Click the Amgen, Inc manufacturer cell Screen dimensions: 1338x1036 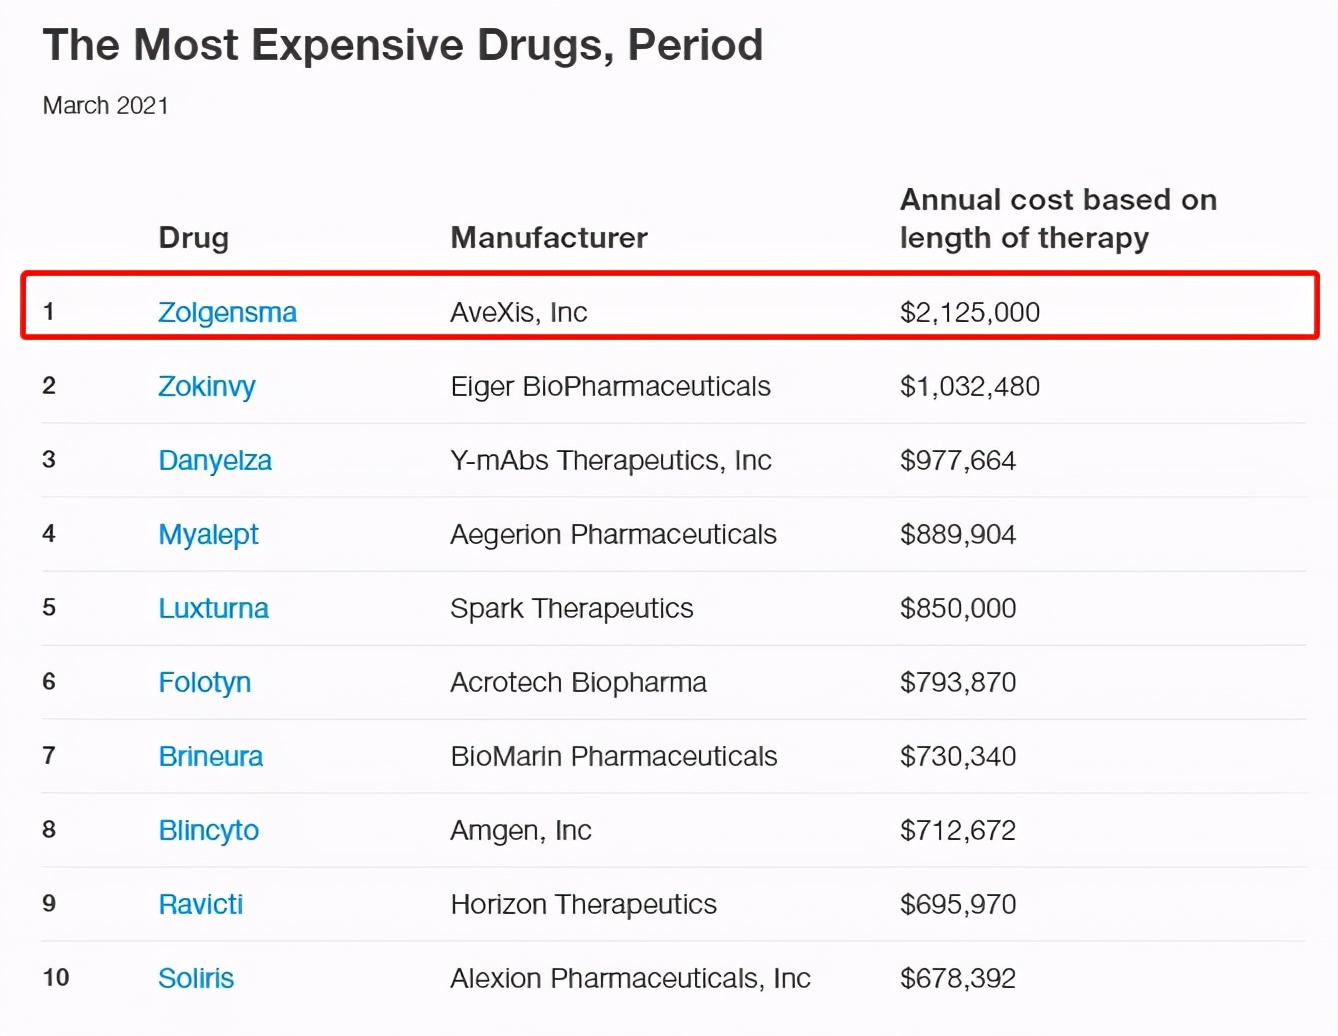pos(520,831)
